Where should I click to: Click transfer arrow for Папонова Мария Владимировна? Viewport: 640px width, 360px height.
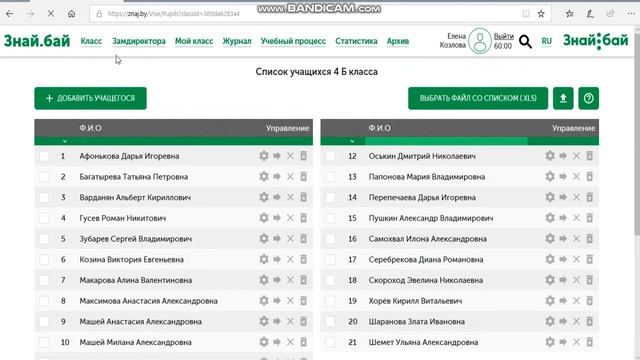(x=563, y=177)
